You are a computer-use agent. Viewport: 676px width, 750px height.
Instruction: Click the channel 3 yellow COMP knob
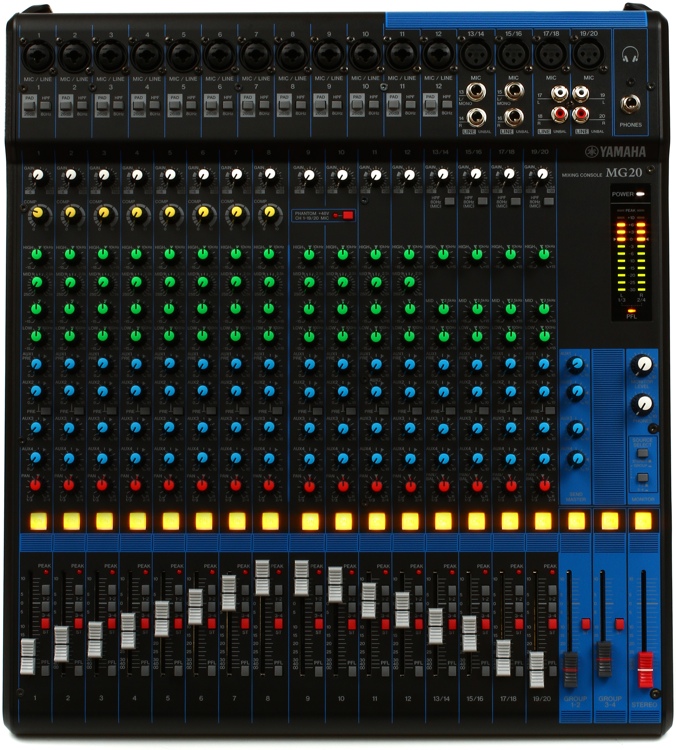click(104, 212)
